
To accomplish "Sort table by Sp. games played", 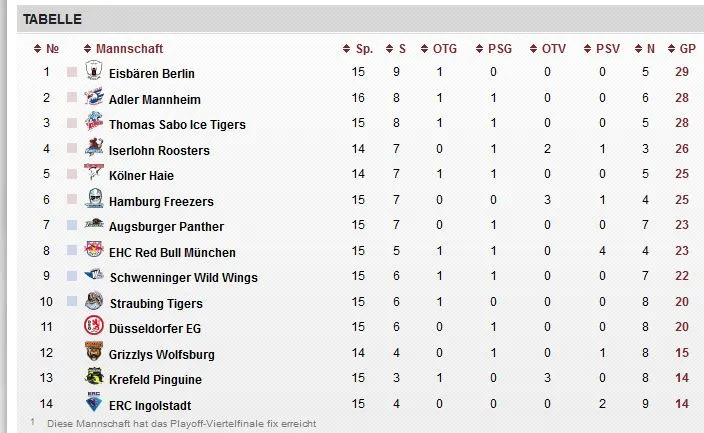I will click(x=363, y=49).
